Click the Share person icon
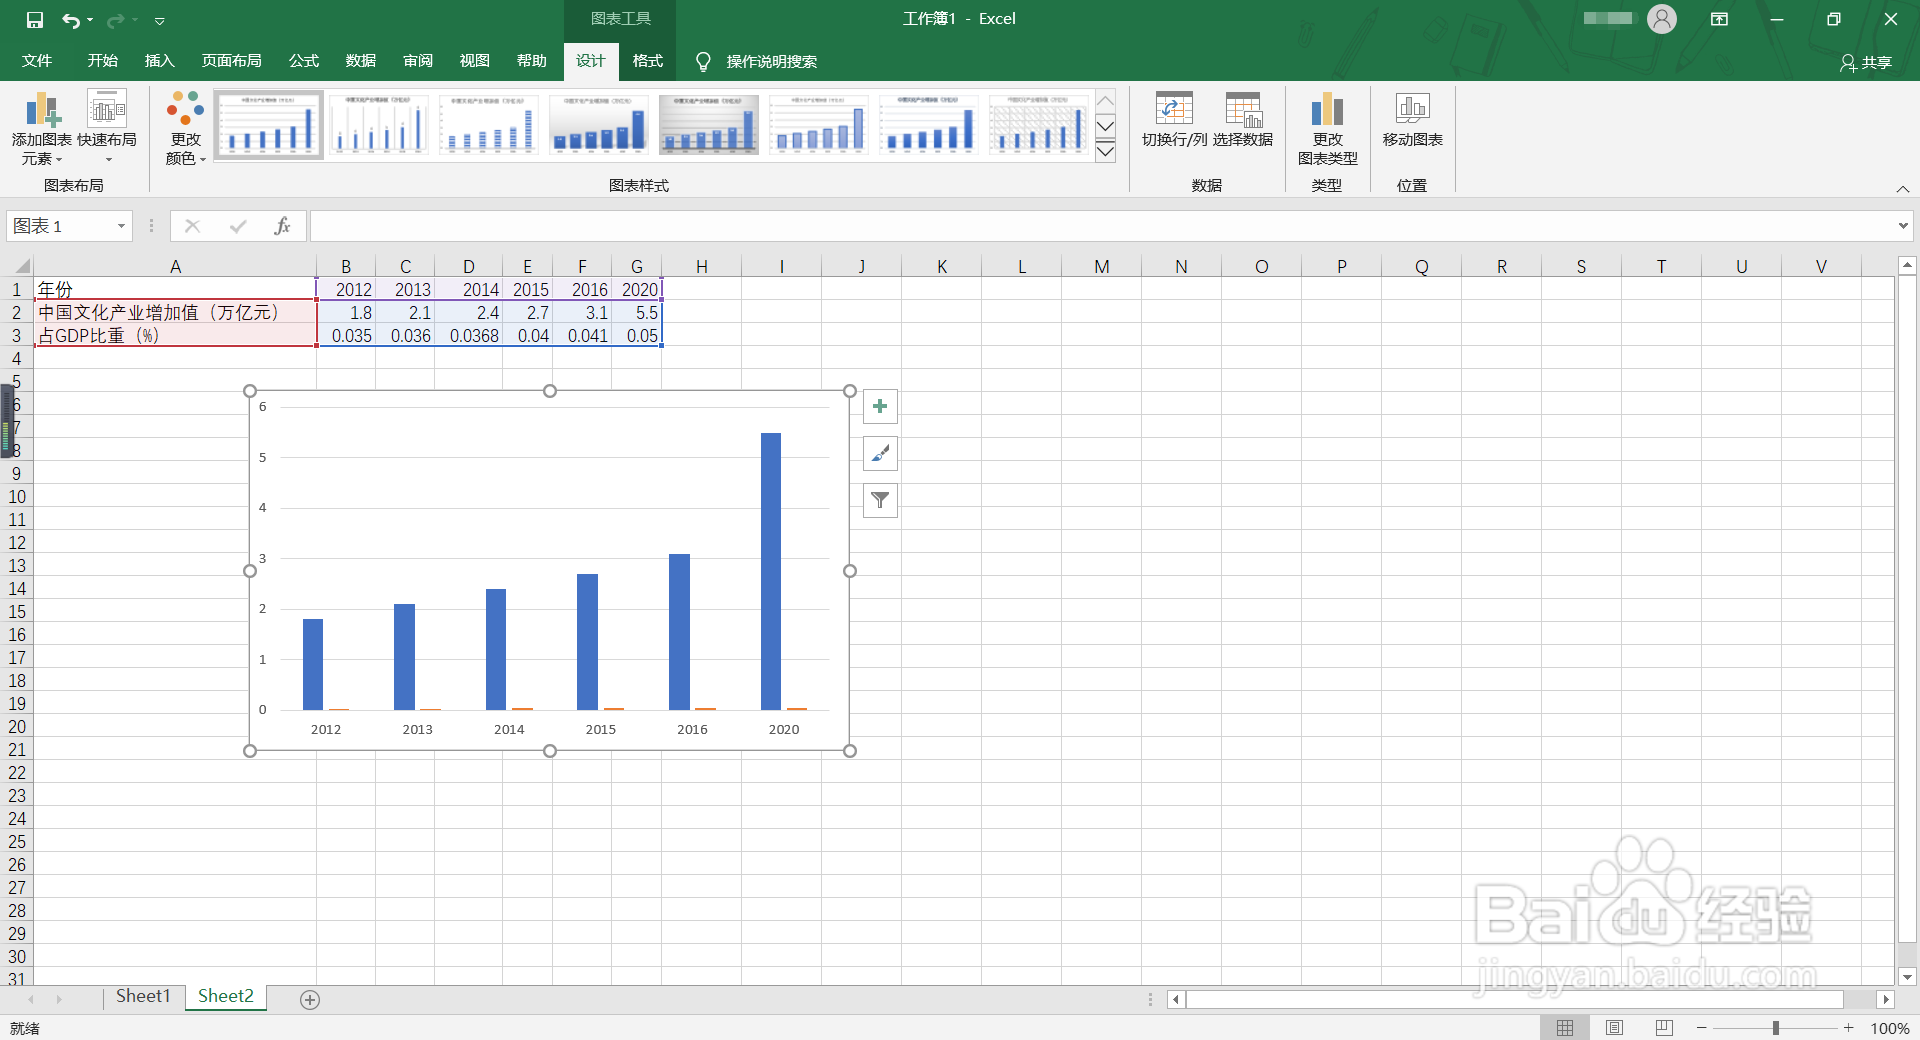This screenshot has height=1040, width=1920. 1848,63
